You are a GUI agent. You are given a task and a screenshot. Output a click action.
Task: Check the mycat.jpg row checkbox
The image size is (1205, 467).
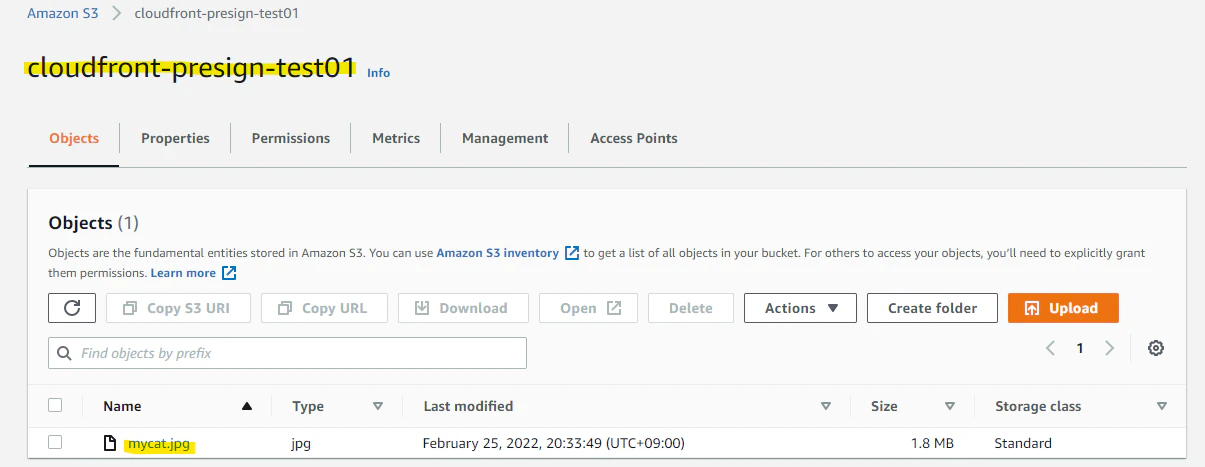[x=55, y=442]
